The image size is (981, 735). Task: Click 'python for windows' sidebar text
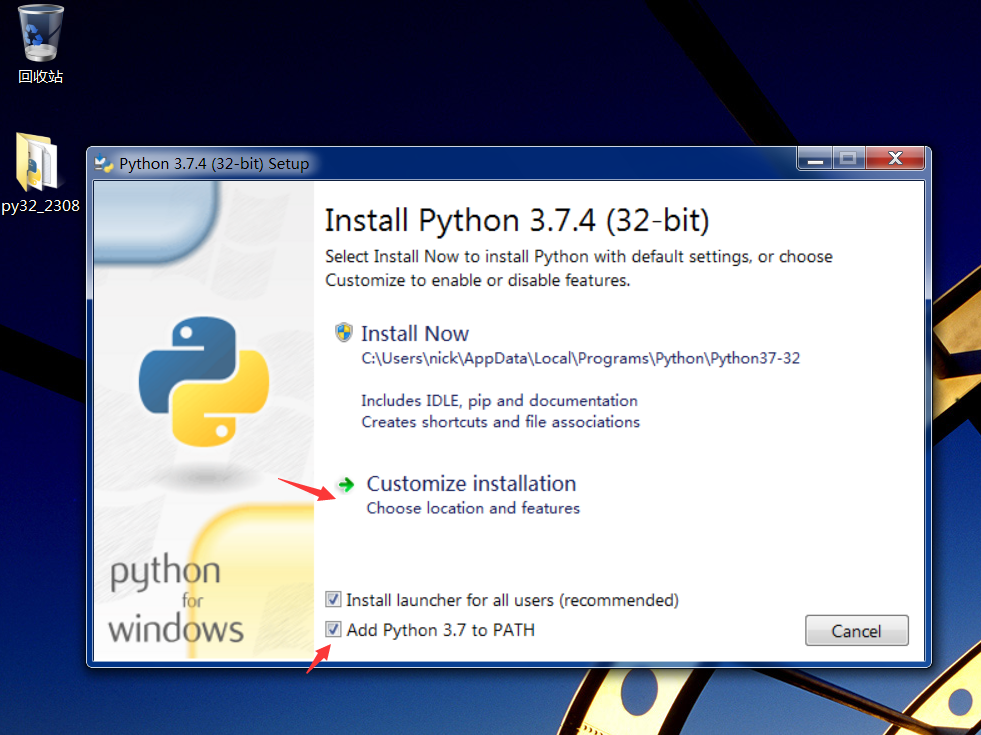pyautogui.click(x=175, y=599)
